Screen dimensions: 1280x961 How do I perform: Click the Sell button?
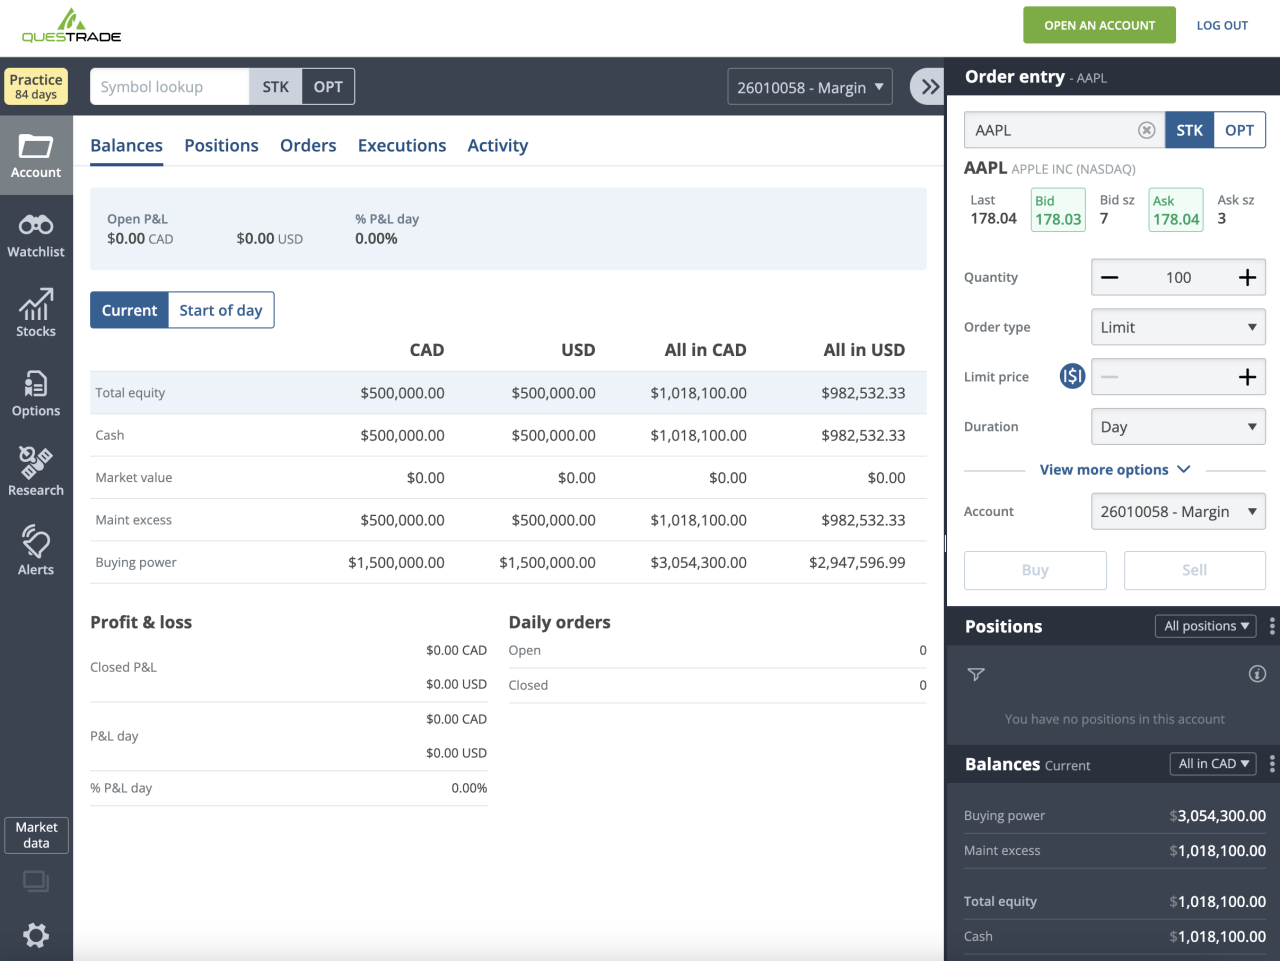tap(1195, 570)
